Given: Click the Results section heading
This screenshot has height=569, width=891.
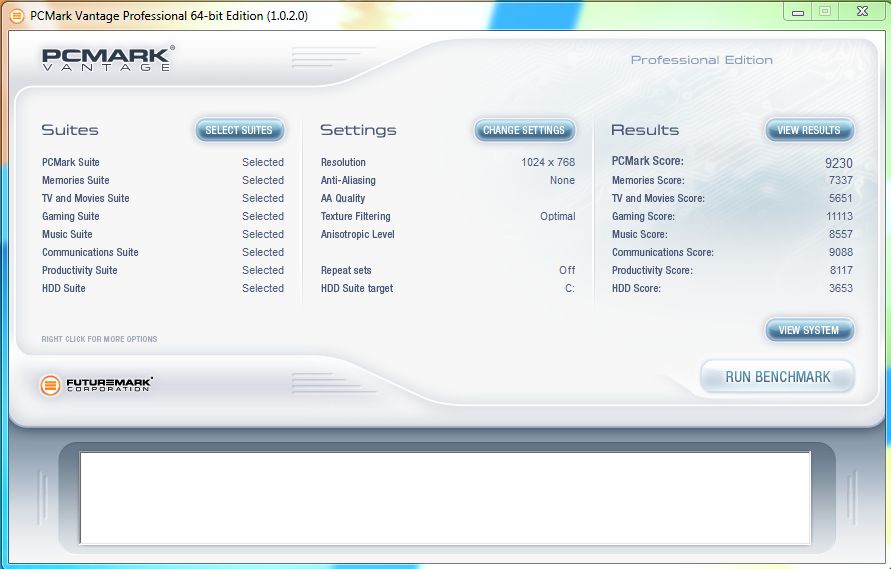Looking at the screenshot, I should coord(645,130).
